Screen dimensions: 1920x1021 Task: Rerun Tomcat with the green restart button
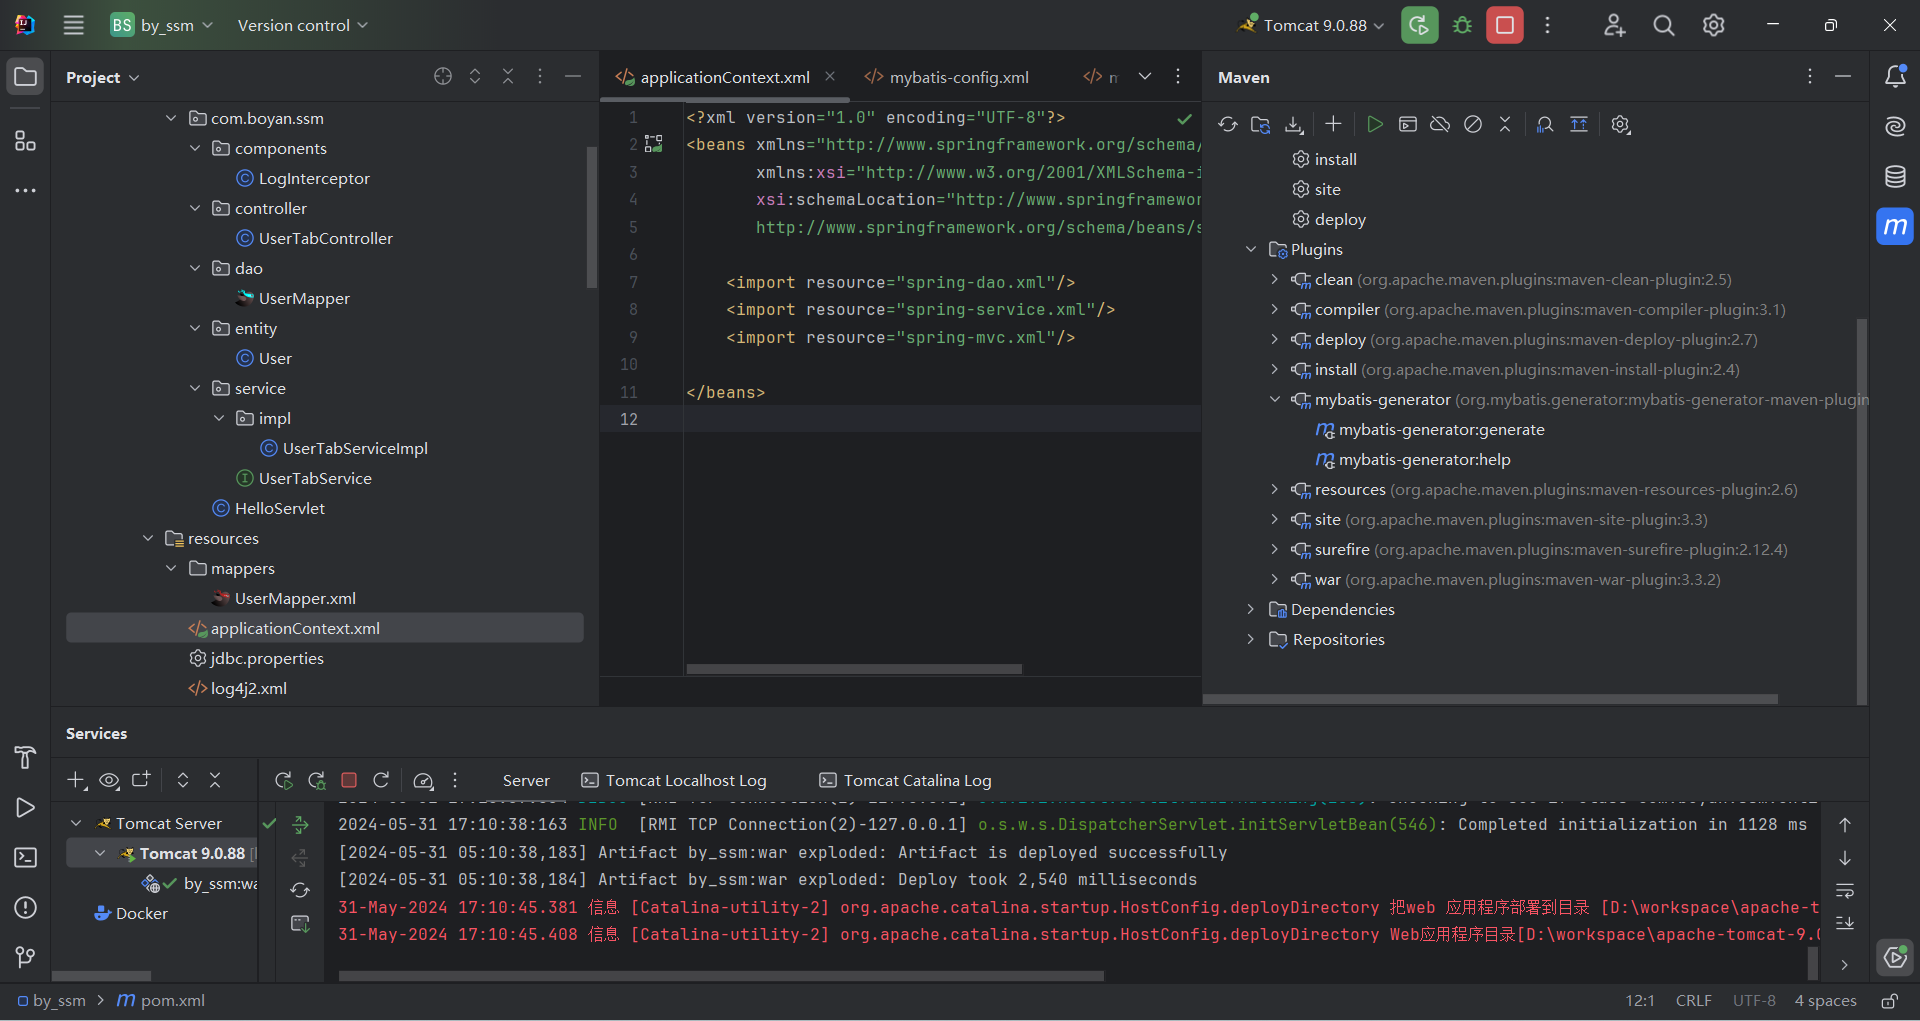[x=1419, y=25]
